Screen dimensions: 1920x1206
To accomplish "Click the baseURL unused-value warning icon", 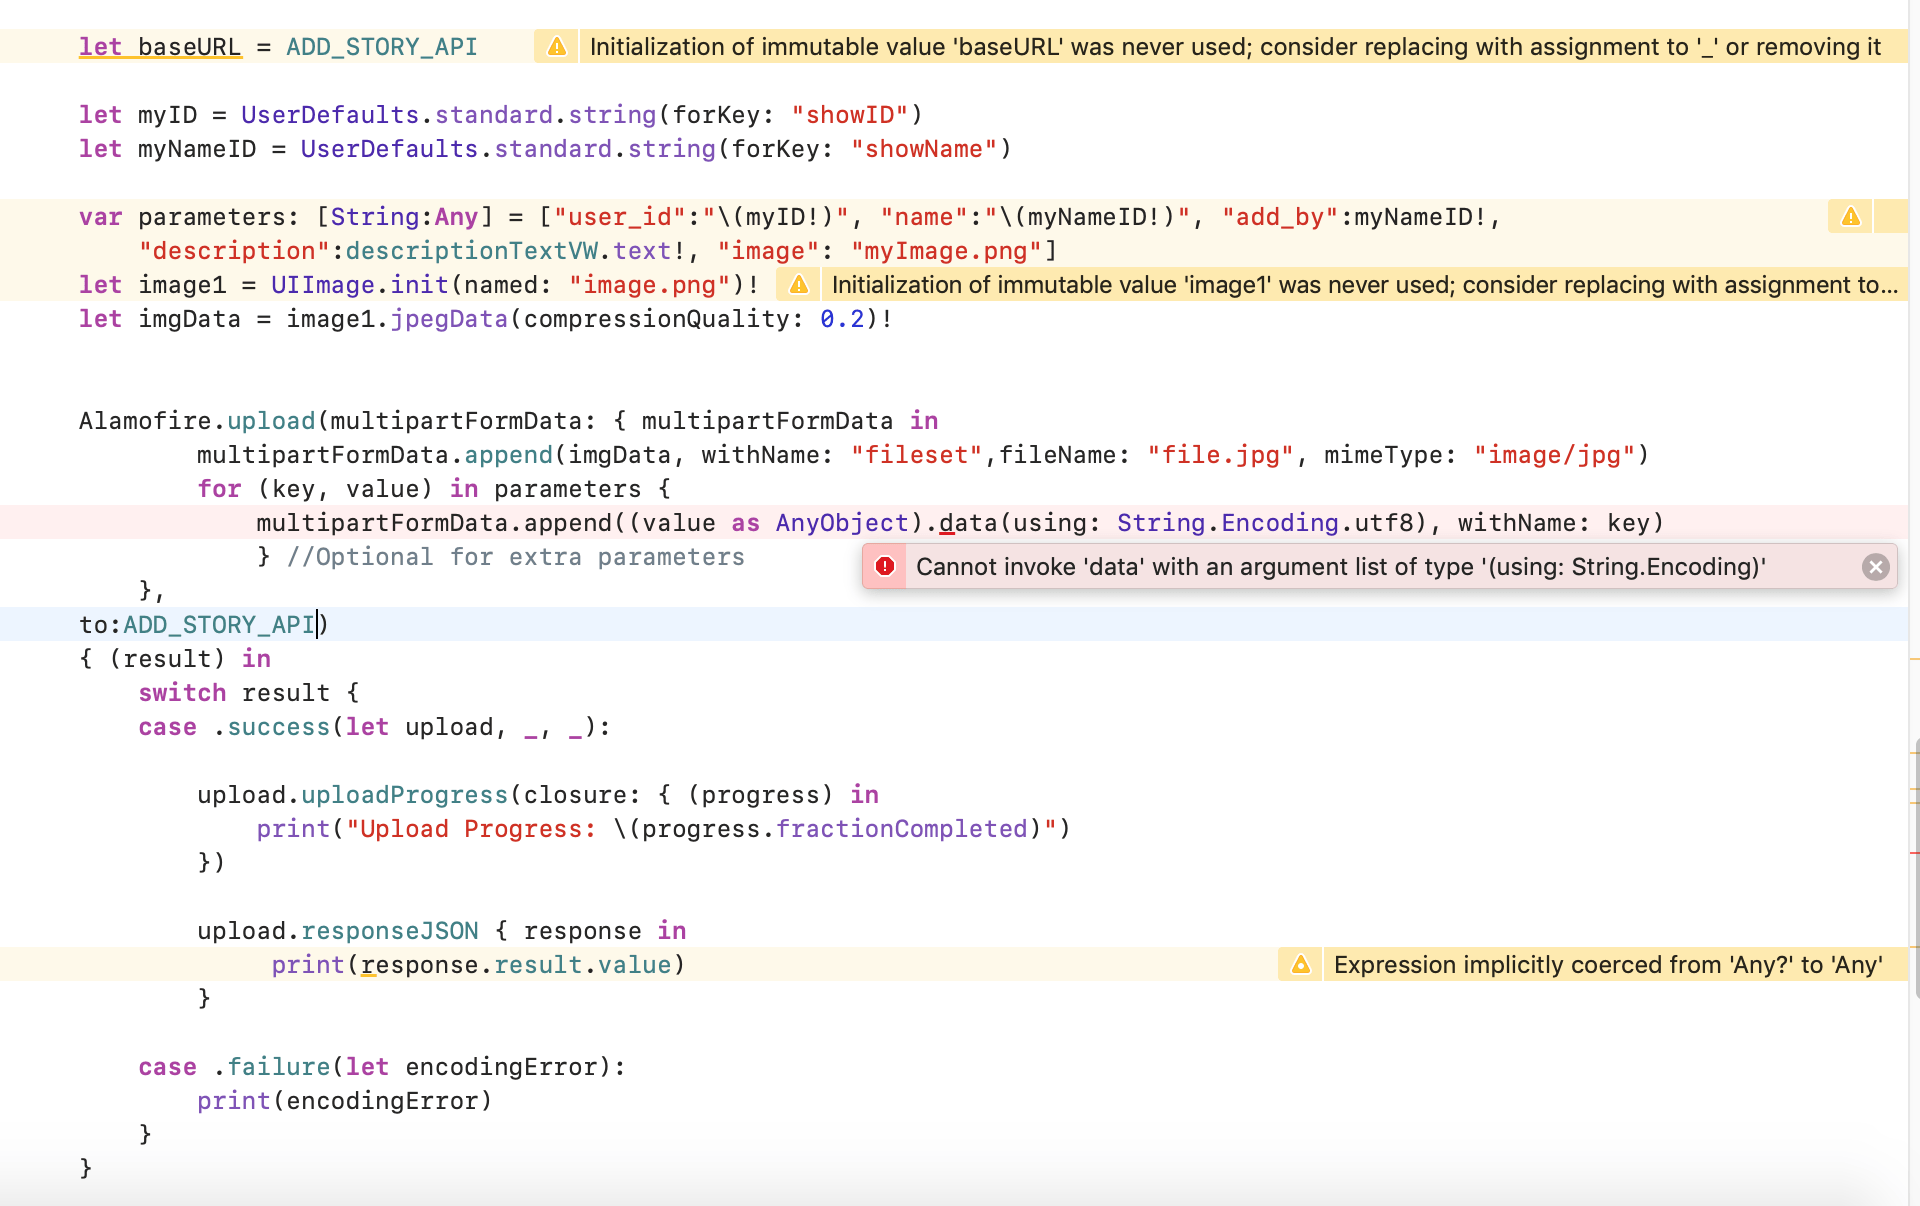I will click(x=557, y=47).
